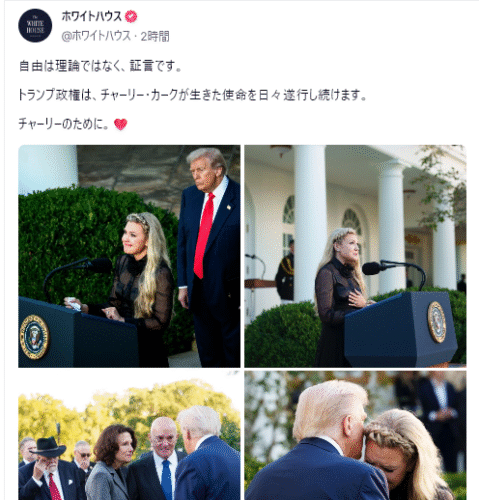Open the White House profile avatar
Screen dimensions: 479x500
point(35,26)
